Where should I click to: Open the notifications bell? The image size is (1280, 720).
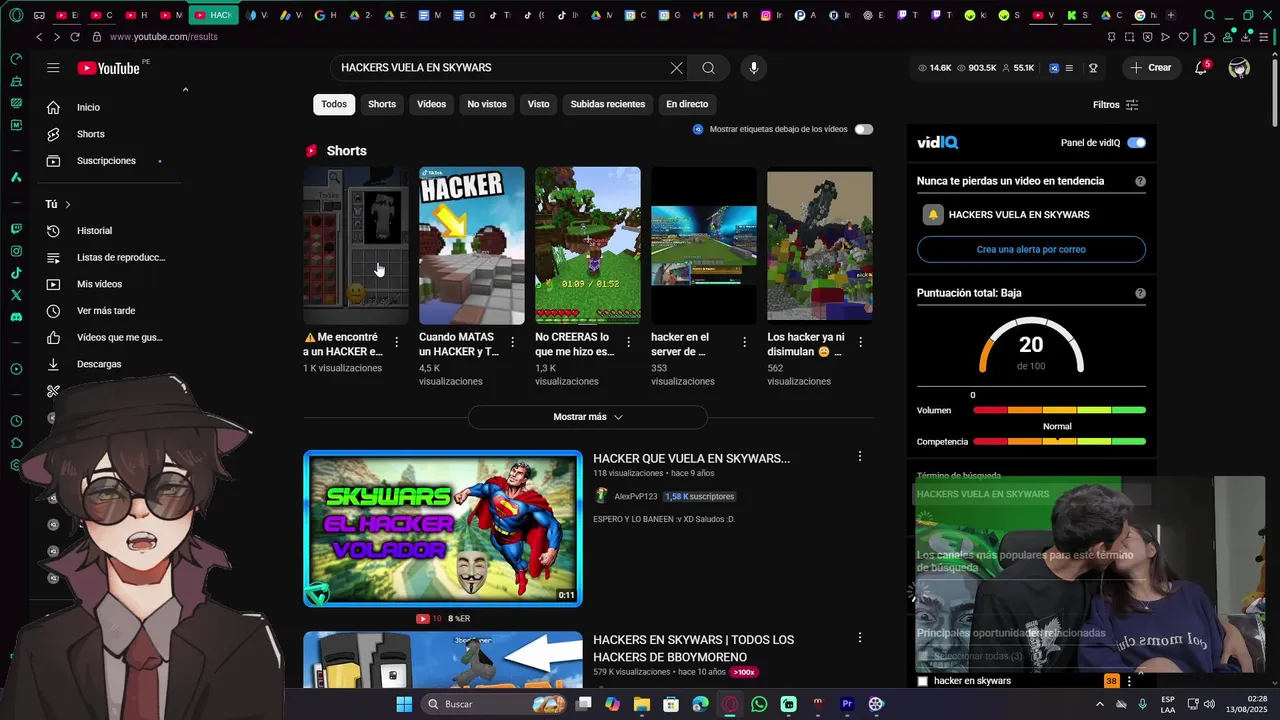[1201, 68]
